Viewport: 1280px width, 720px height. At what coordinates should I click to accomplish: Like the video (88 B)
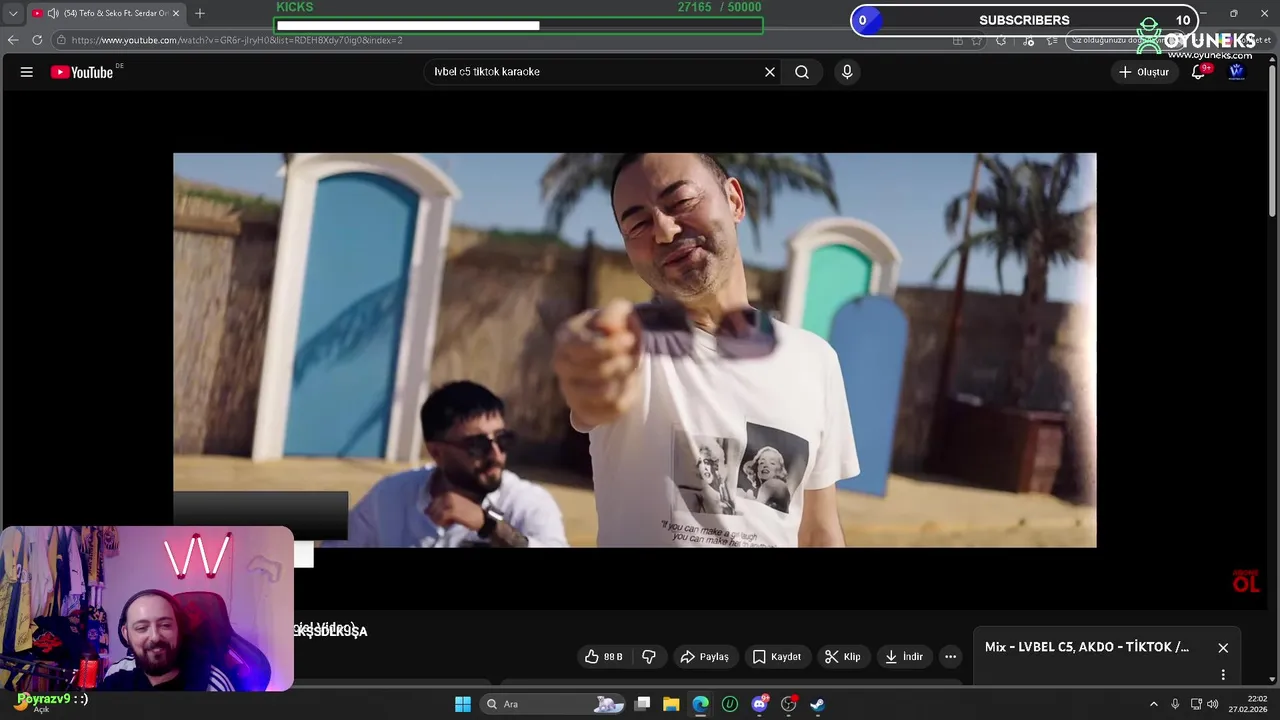tap(604, 657)
